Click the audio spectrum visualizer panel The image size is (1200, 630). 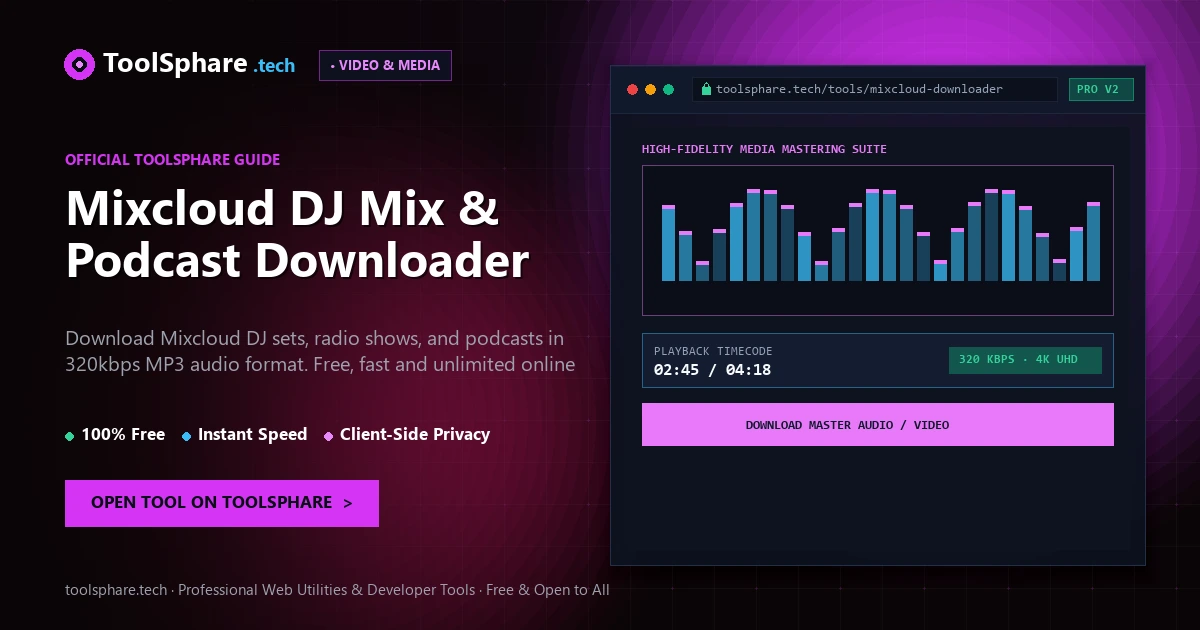pos(877,240)
